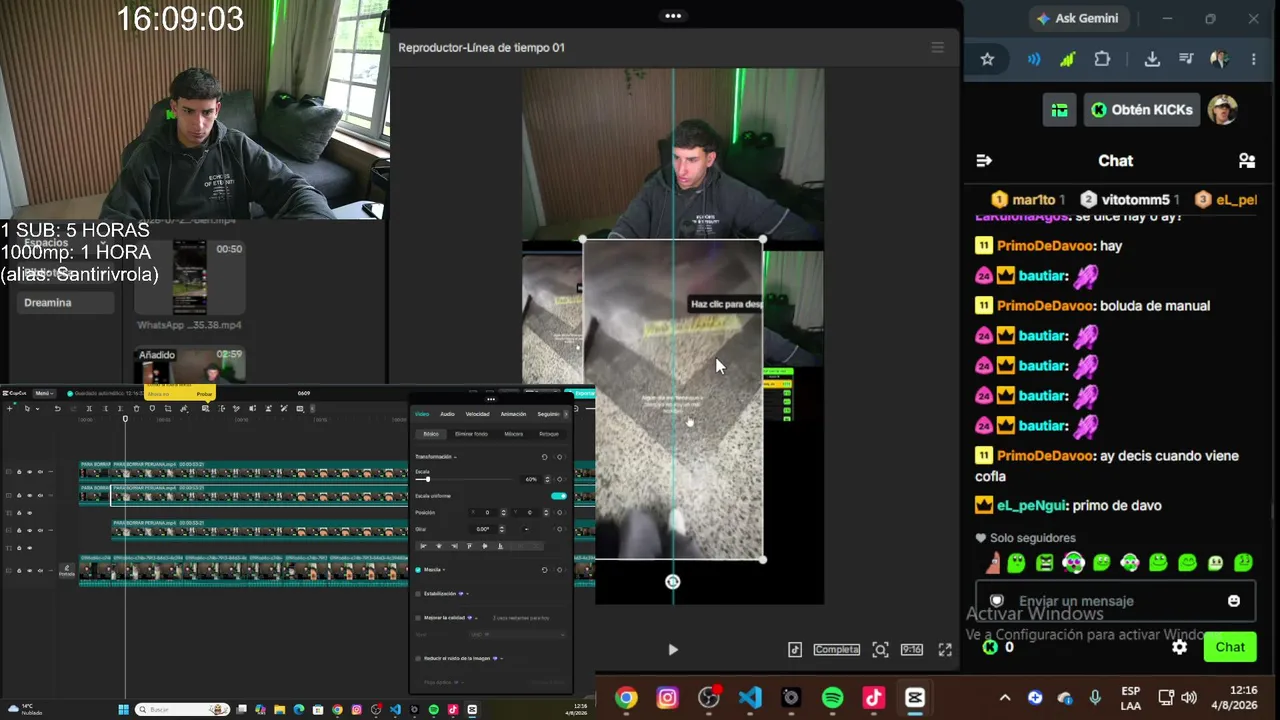
Task: Align clip to top edge
Action: 469,546
